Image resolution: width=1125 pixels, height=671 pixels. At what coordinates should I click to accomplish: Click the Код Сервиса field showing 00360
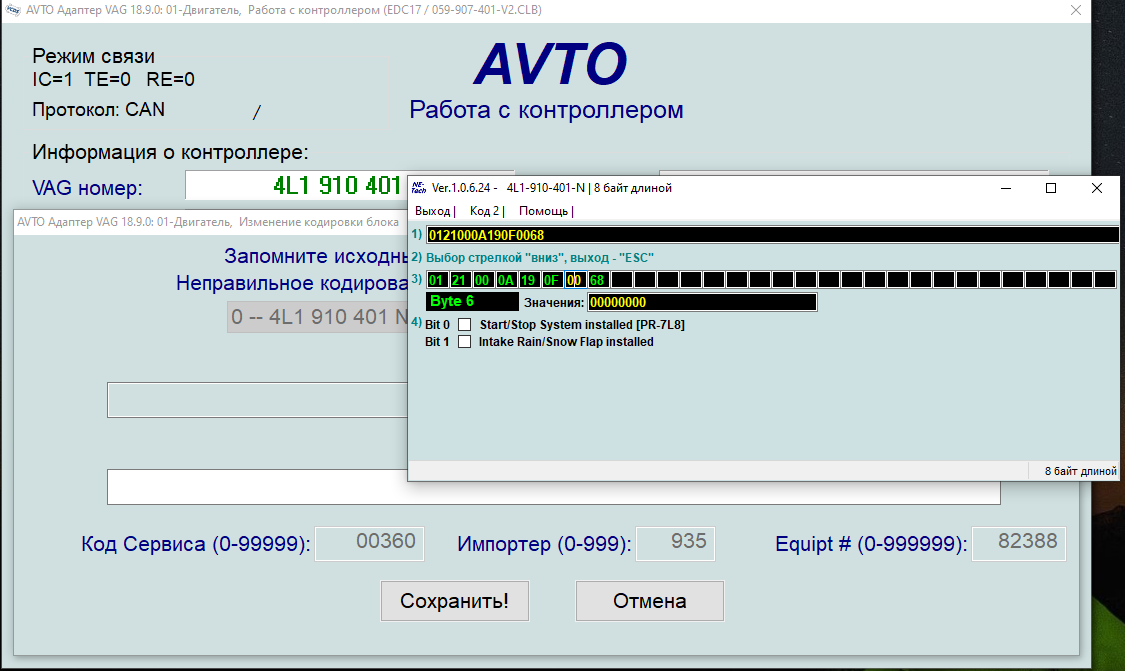pos(370,543)
